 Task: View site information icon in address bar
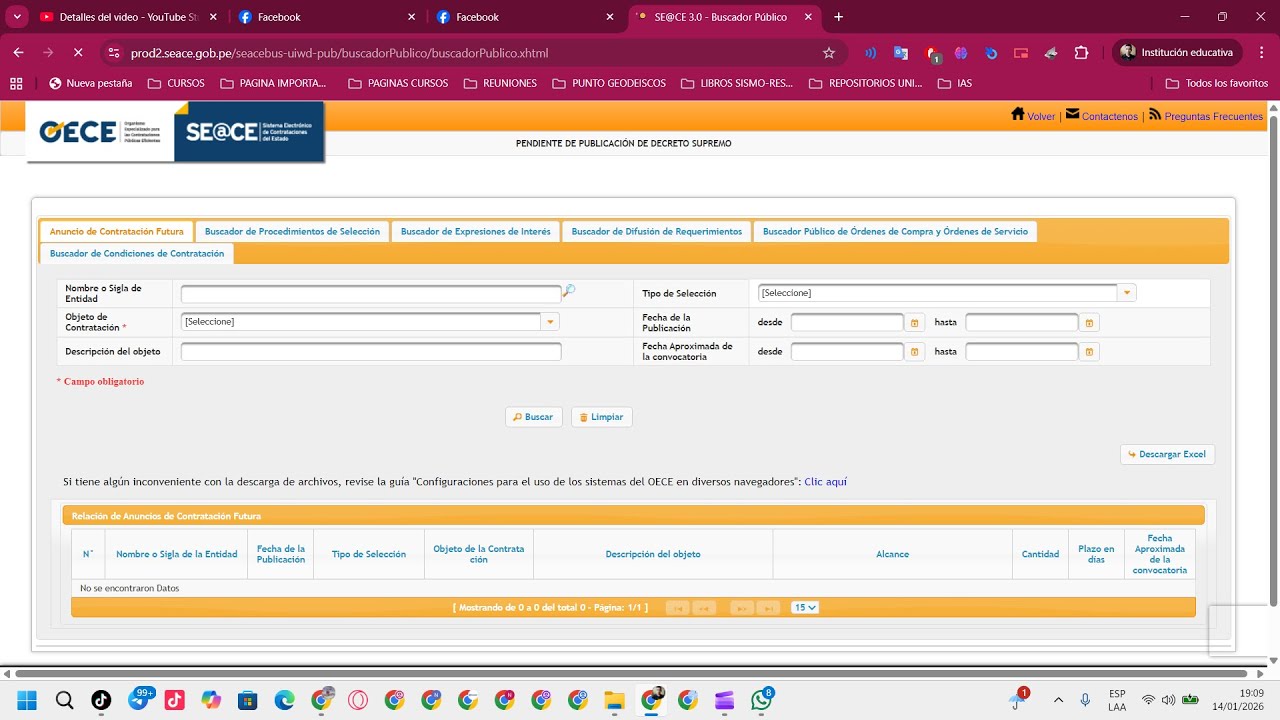[x=113, y=53]
